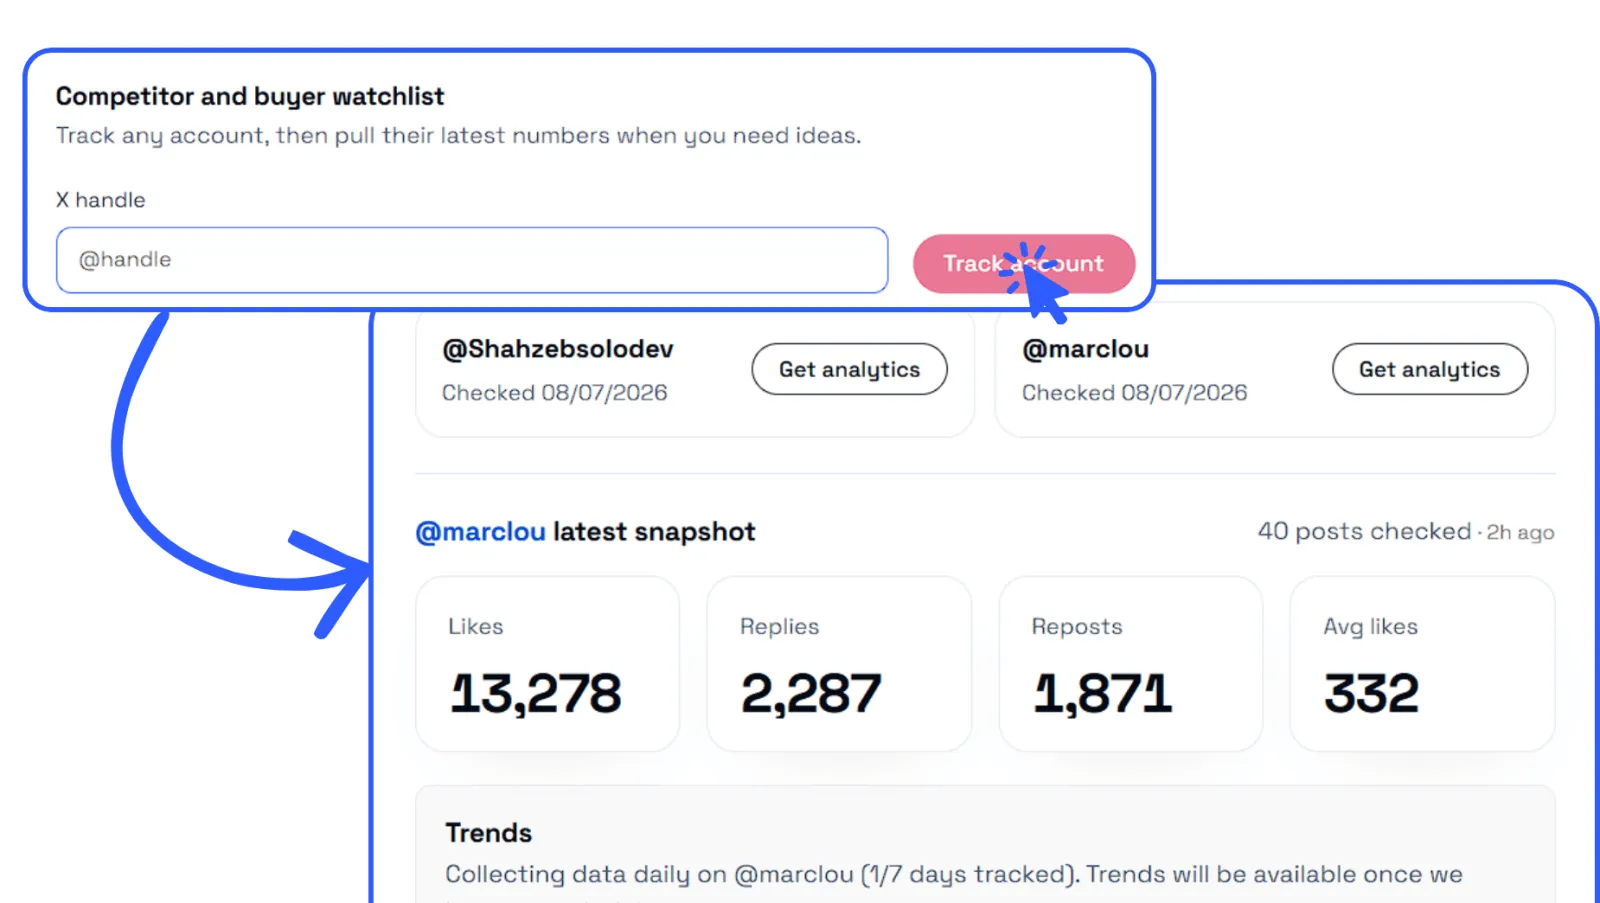
Task: Select the @Shahzebsolodev account card
Action: [x=695, y=372]
